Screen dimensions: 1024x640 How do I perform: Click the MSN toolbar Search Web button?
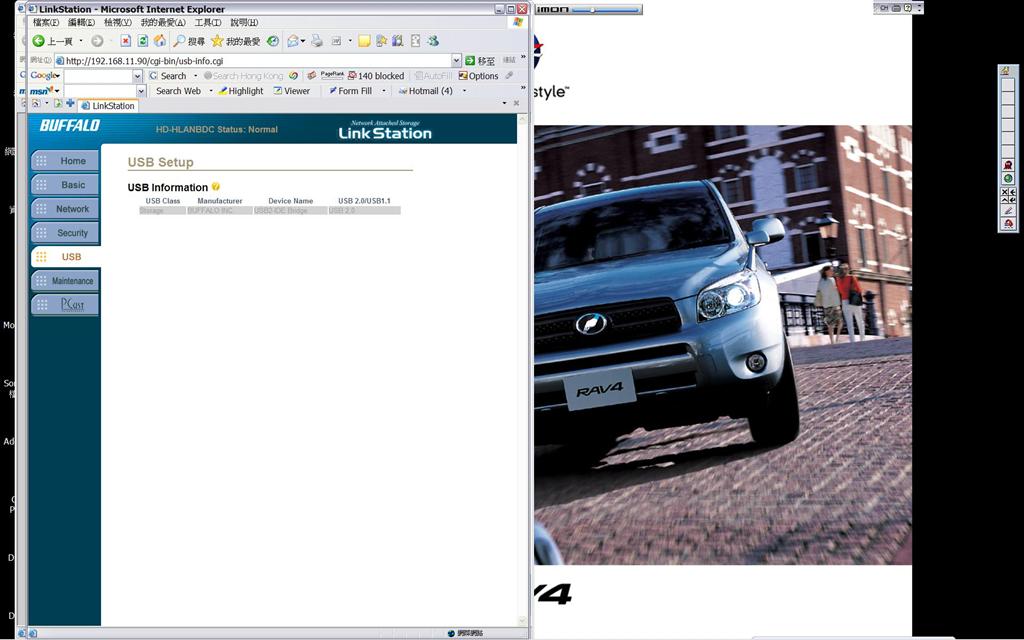point(178,91)
